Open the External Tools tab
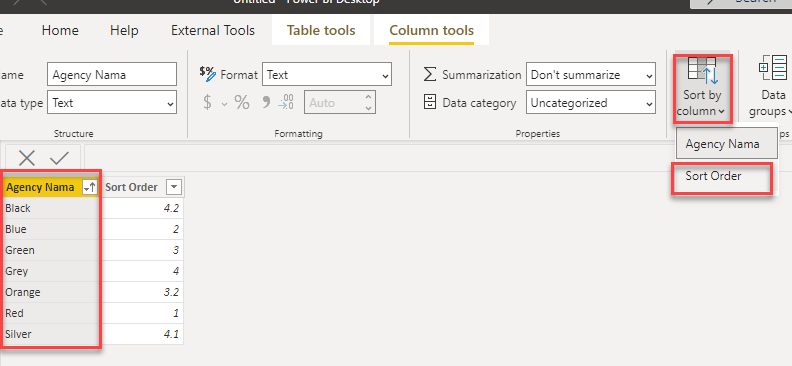 click(x=213, y=30)
